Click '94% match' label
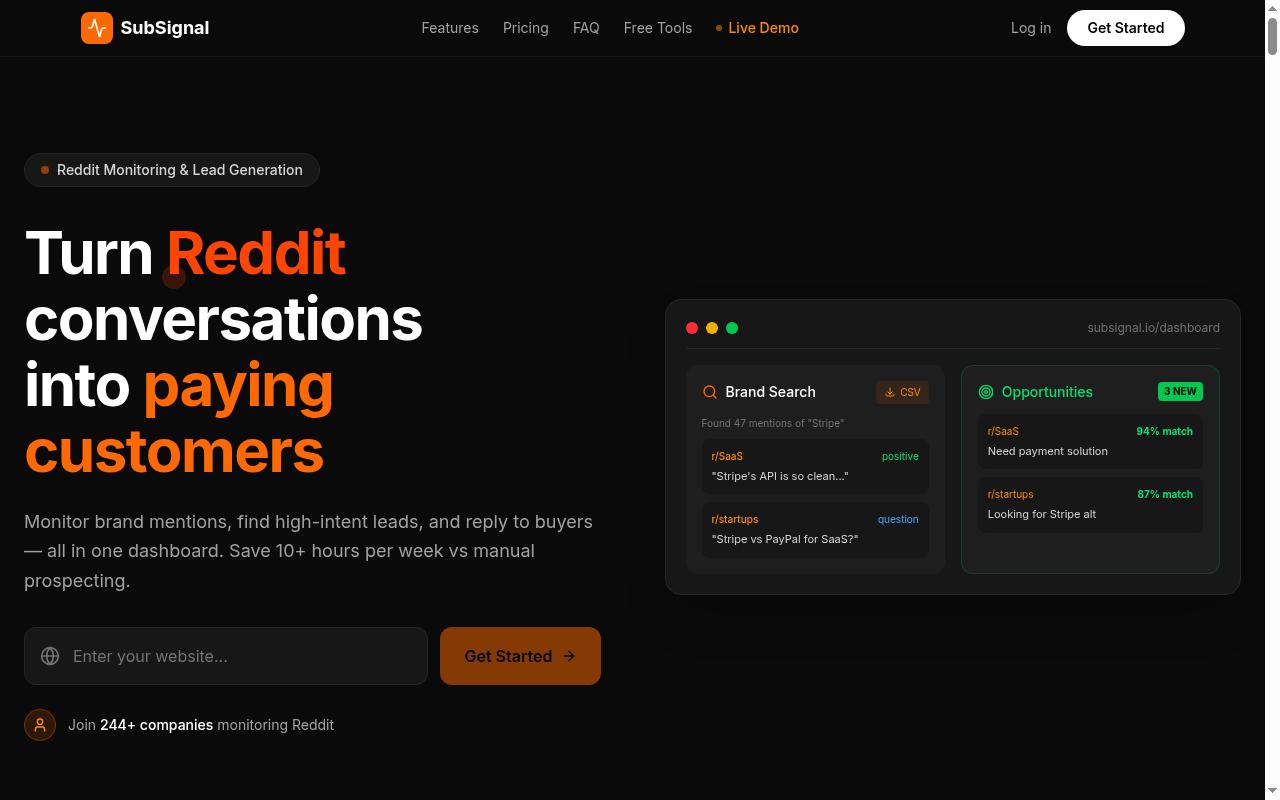 pyautogui.click(x=1164, y=431)
